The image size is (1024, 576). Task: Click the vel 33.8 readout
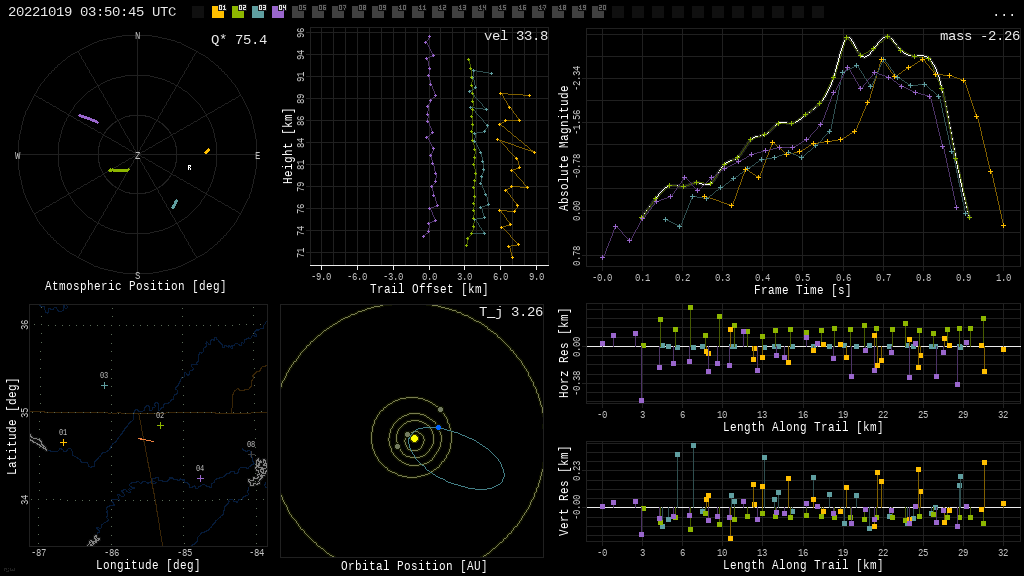pyautogui.click(x=515, y=36)
